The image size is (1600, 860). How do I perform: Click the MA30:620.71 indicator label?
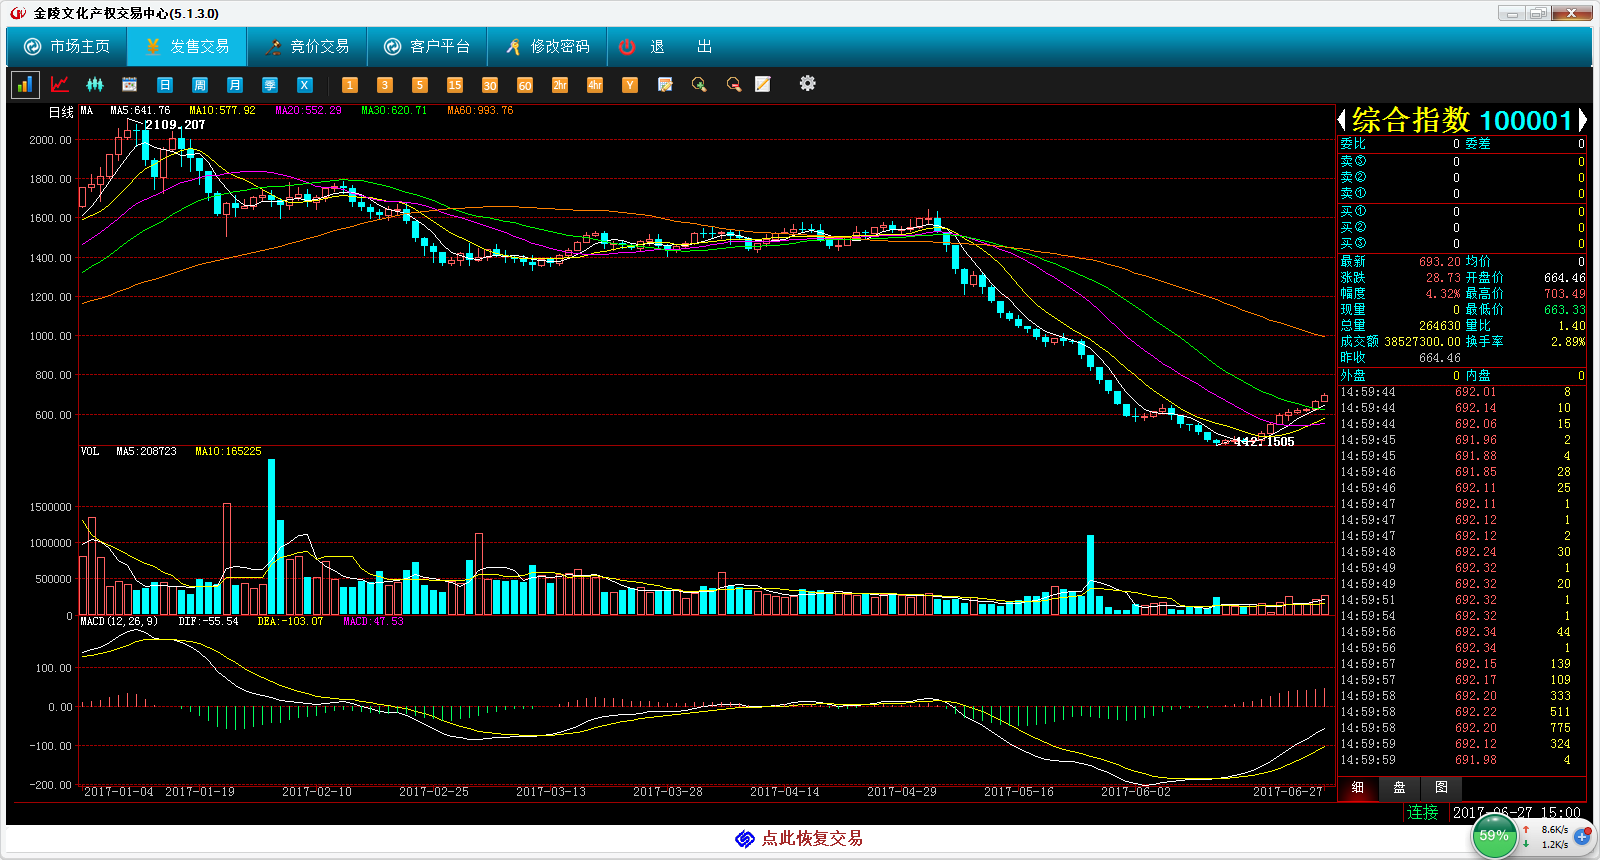[394, 111]
